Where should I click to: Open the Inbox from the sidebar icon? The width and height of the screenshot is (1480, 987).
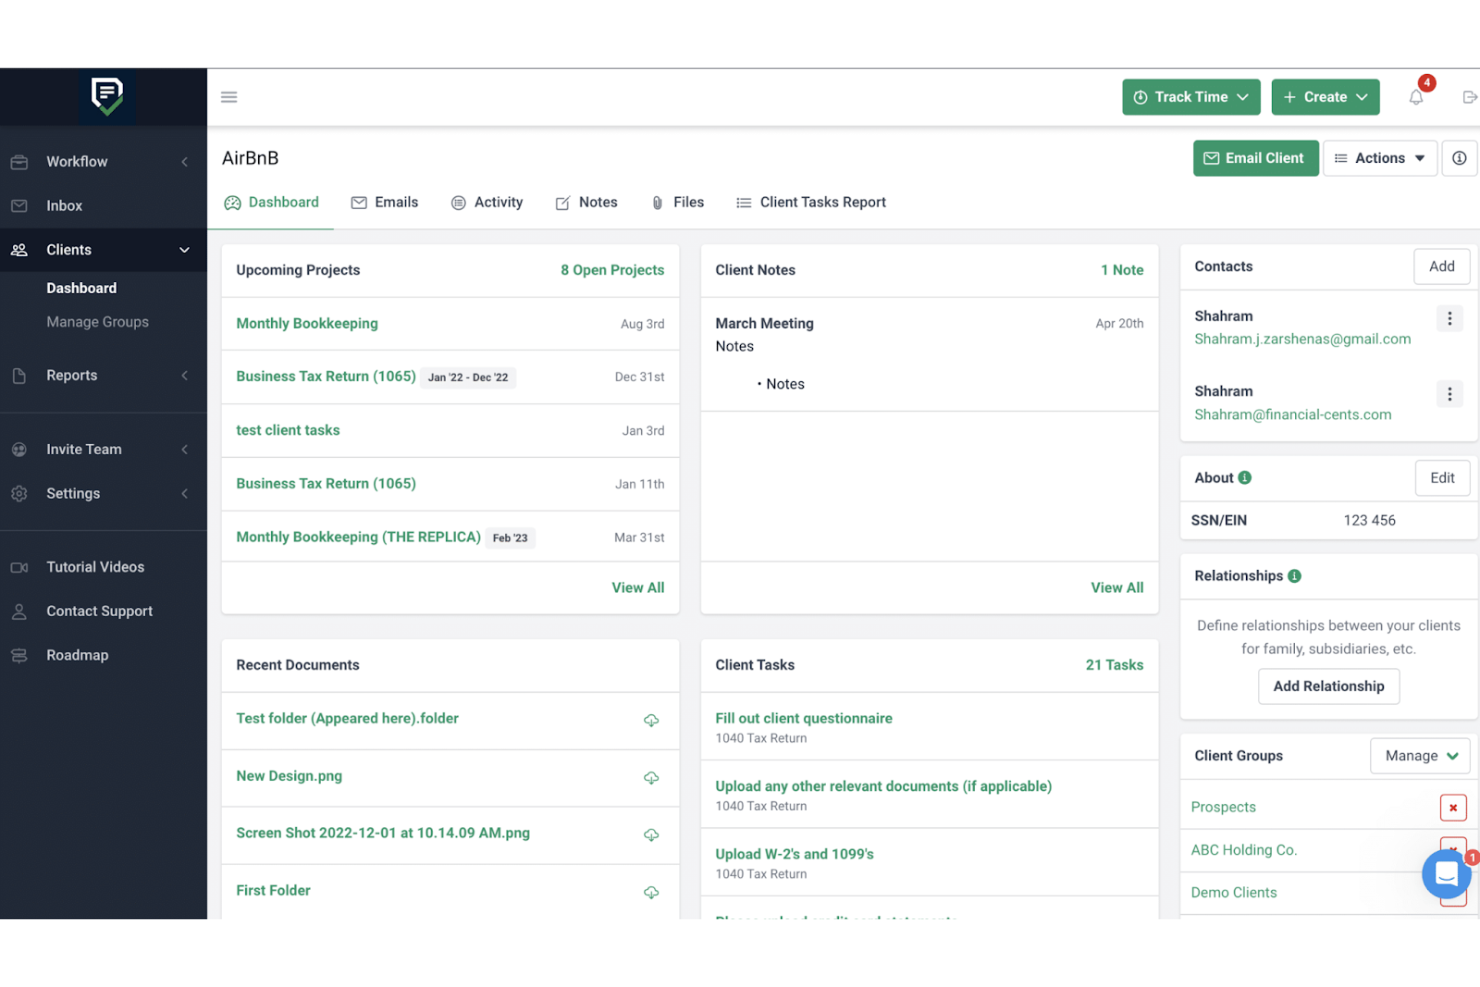[x=19, y=205]
